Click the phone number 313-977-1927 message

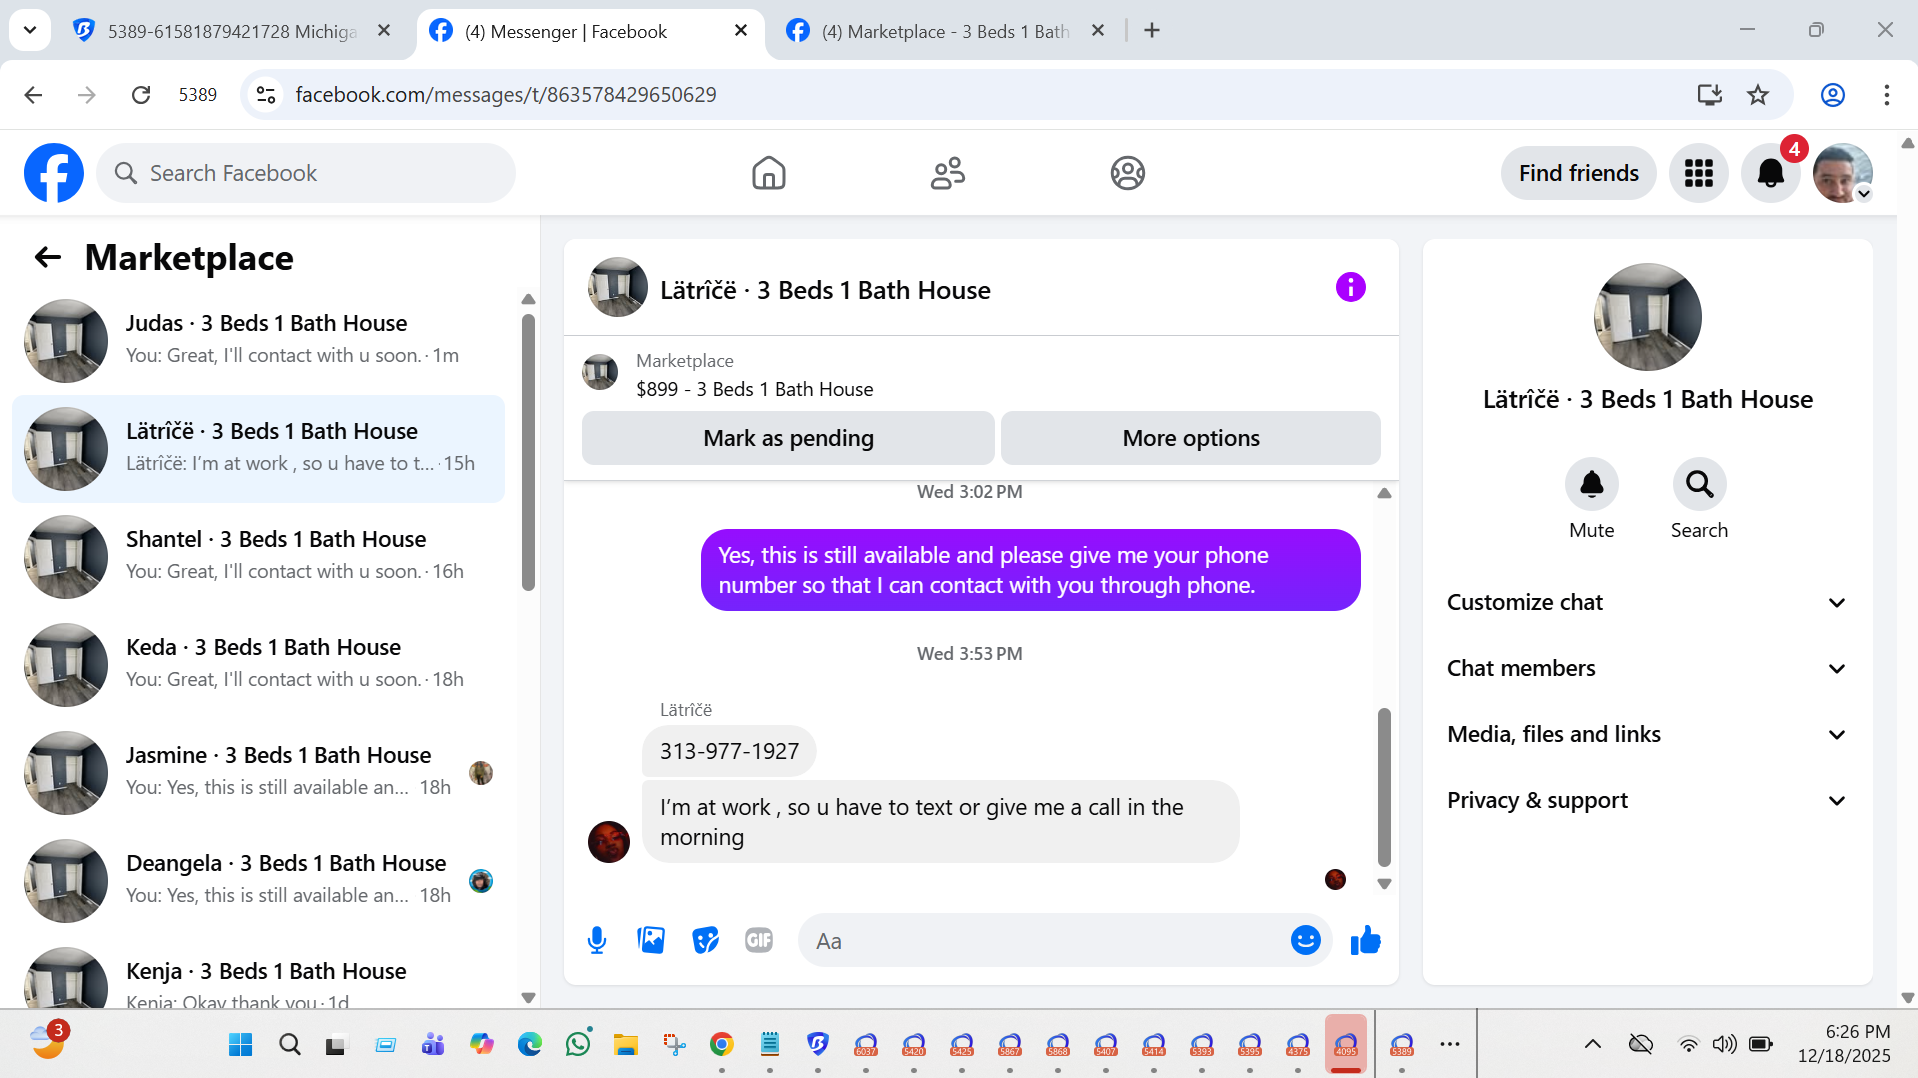pyautogui.click(x=729, y=751)
